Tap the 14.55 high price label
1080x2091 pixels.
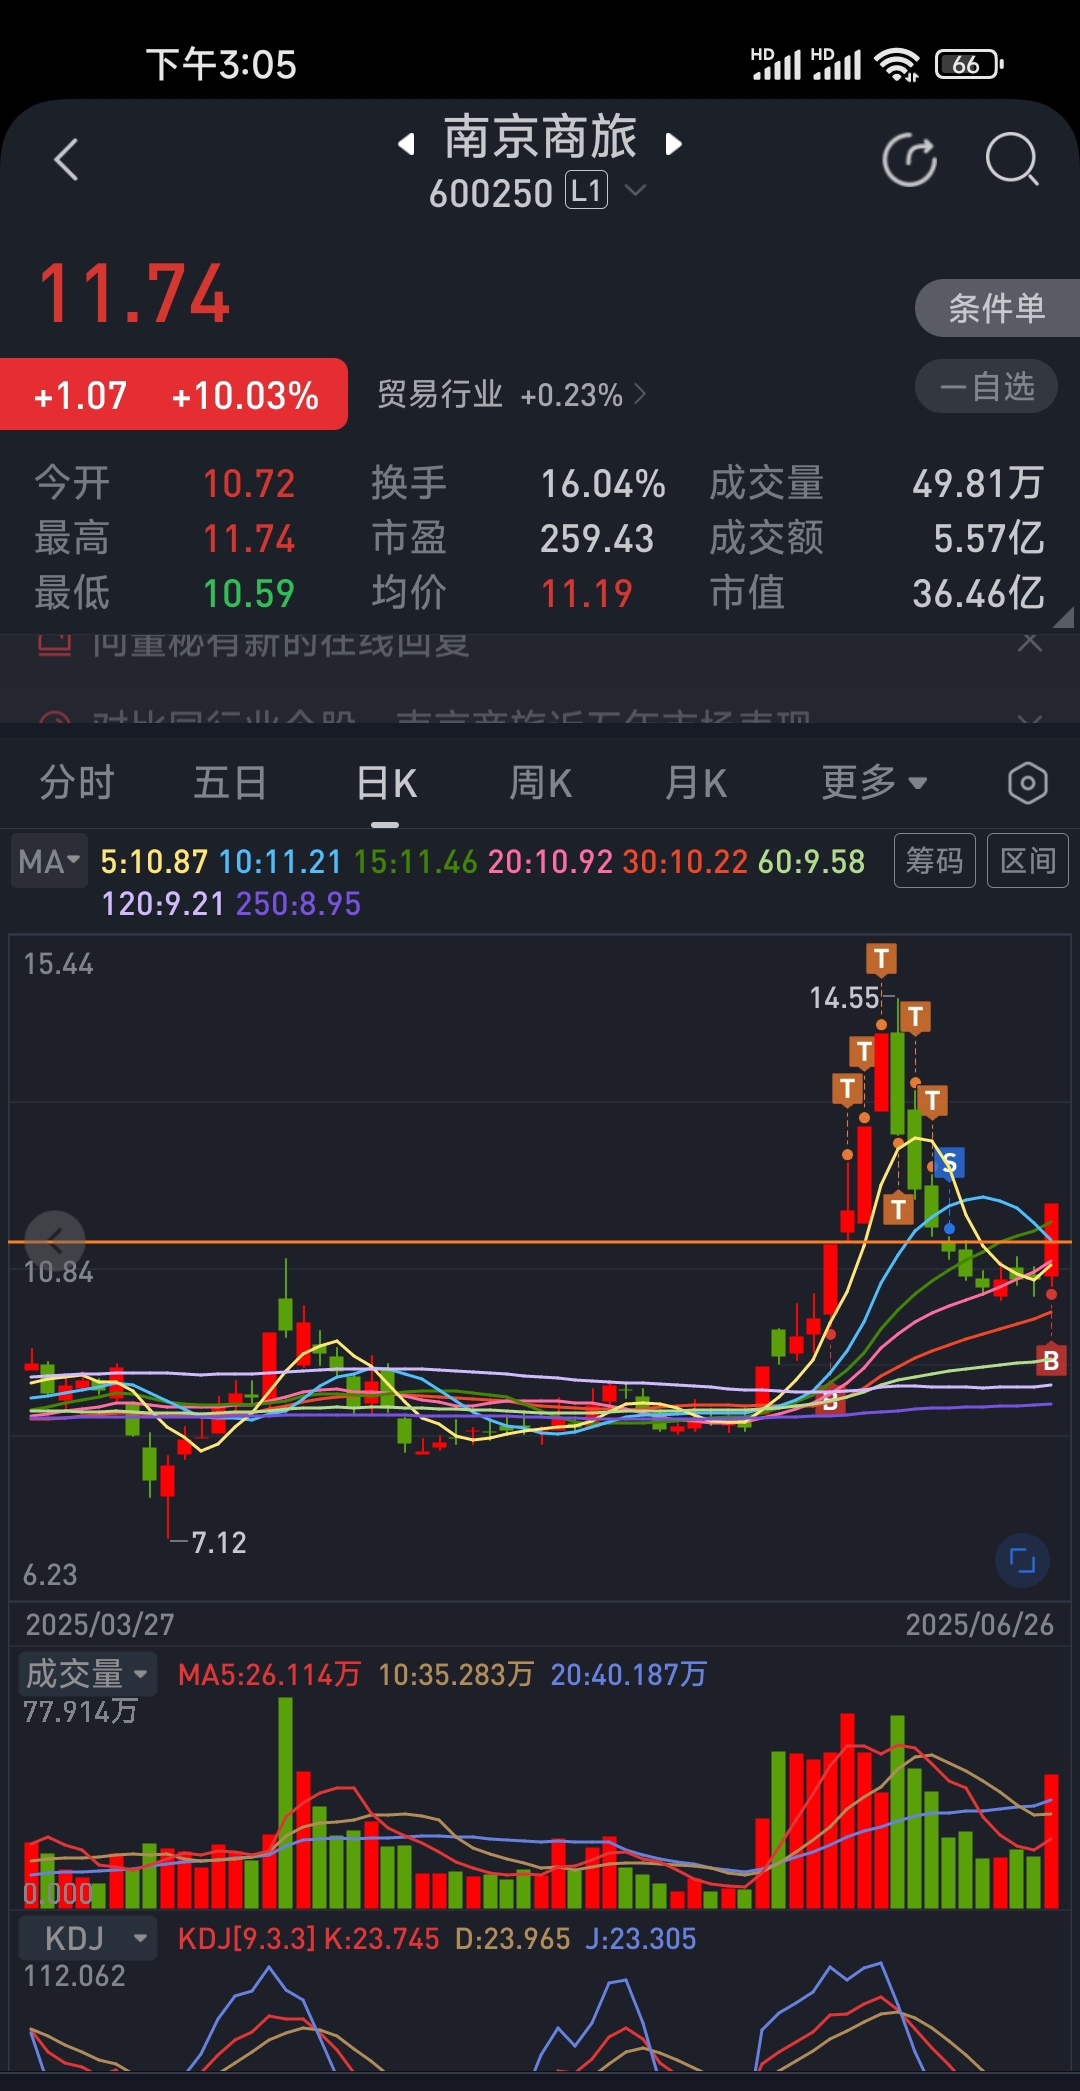tap(844, 997)
